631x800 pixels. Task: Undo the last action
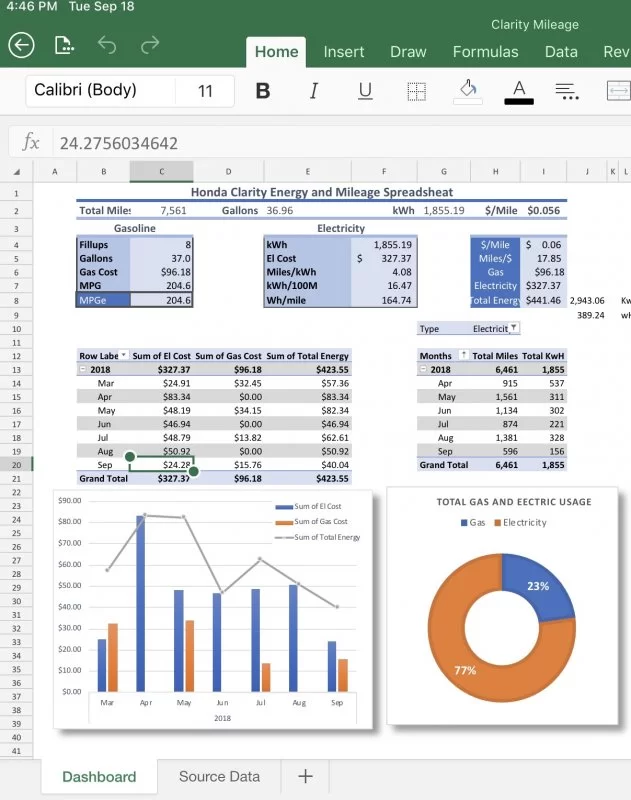(108, 45)
